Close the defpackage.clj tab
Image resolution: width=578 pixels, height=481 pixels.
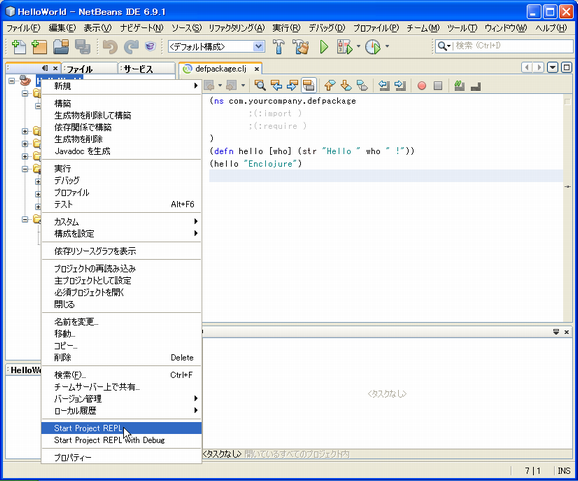coord(257,69)
